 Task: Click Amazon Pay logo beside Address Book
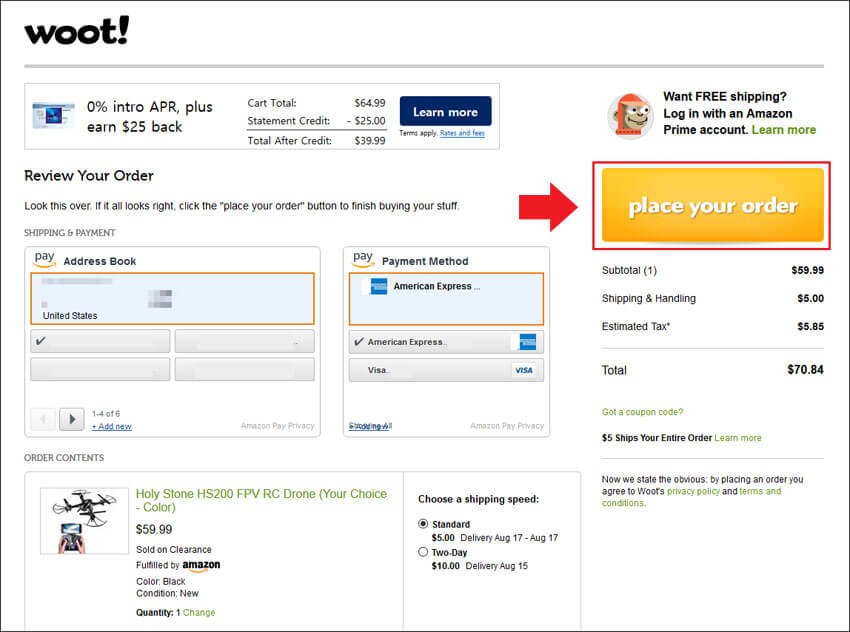44,259
